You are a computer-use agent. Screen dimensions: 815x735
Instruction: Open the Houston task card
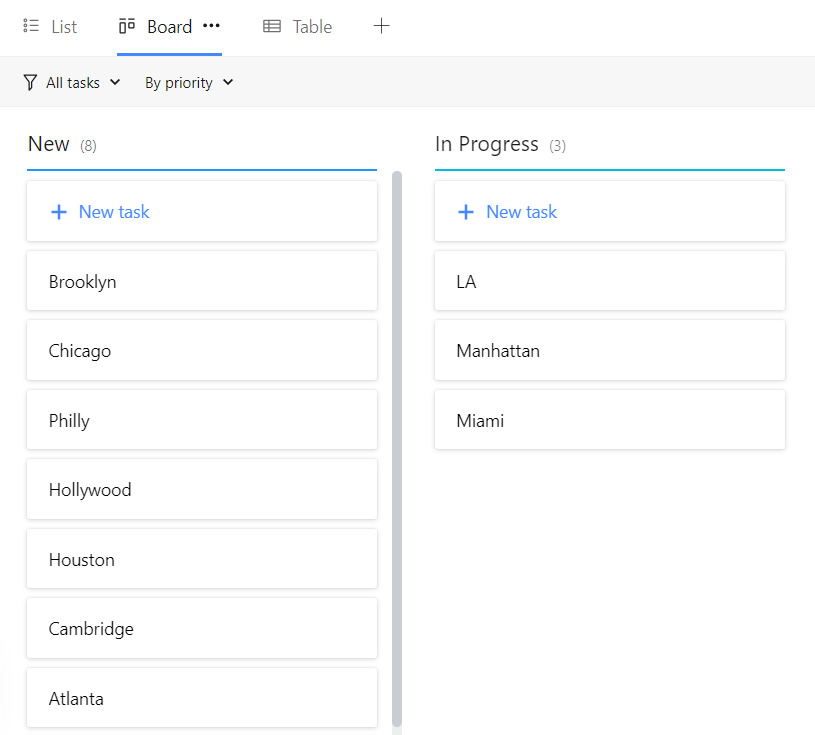202,559
